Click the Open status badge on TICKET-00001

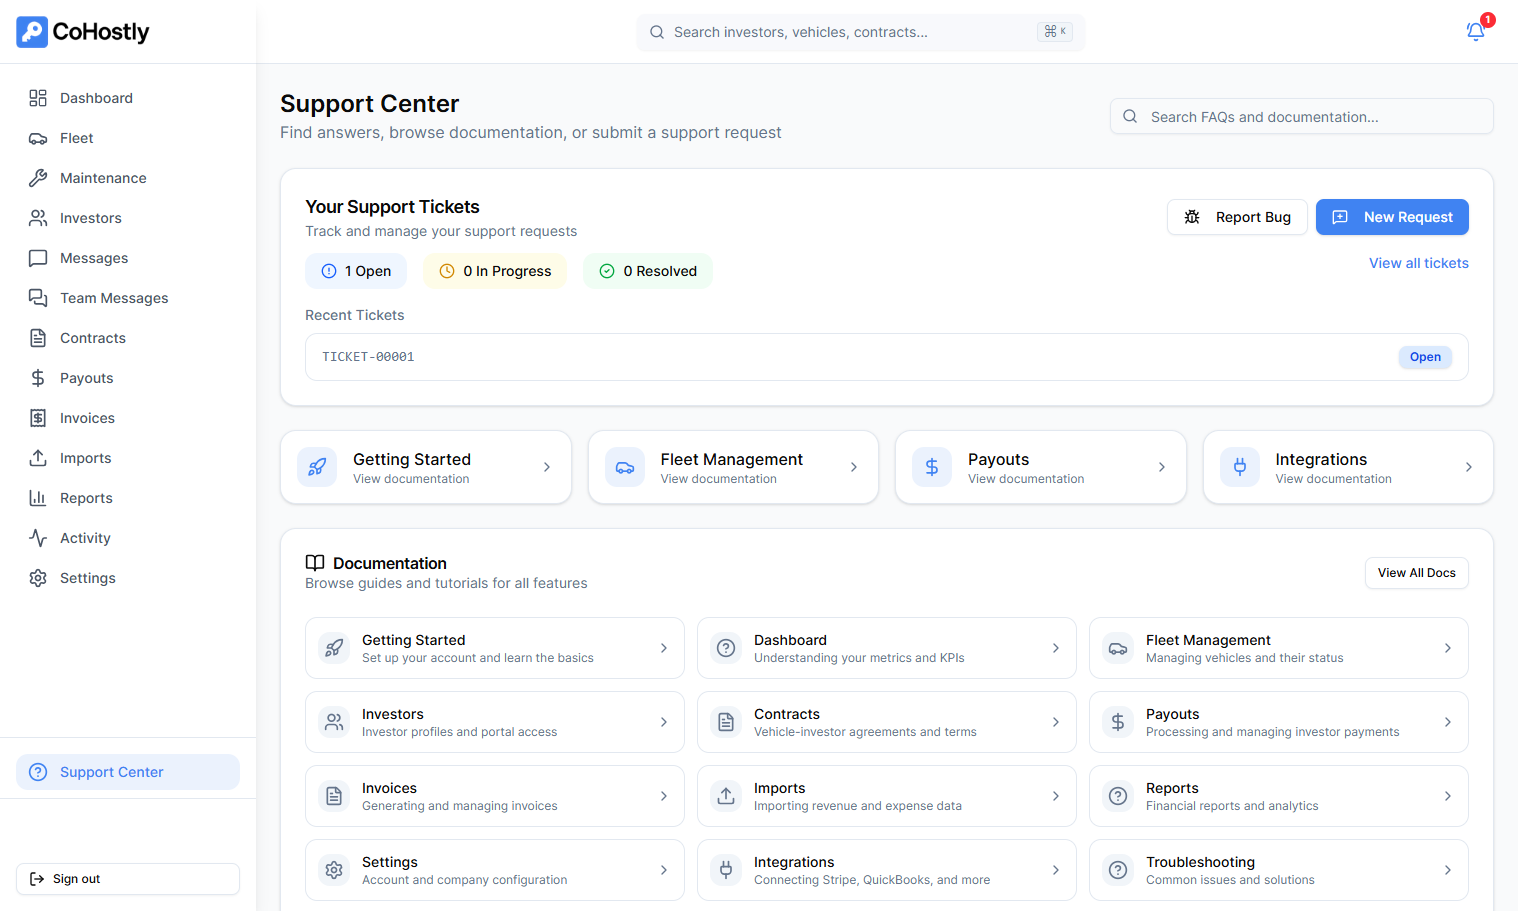tap(1424, 357)
